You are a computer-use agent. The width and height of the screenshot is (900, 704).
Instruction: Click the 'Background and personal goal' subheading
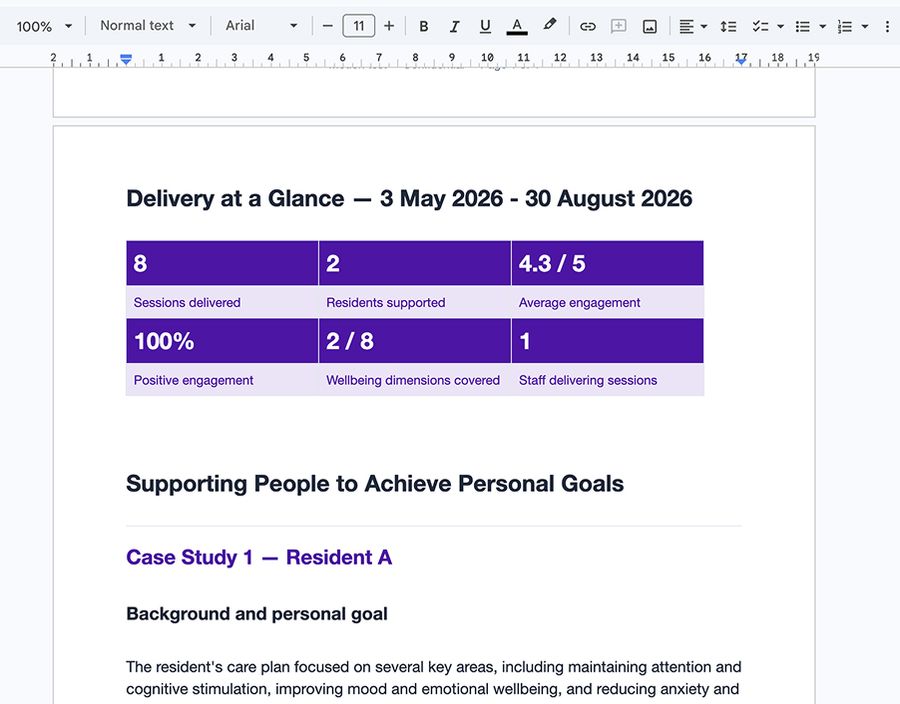(257, 614)
